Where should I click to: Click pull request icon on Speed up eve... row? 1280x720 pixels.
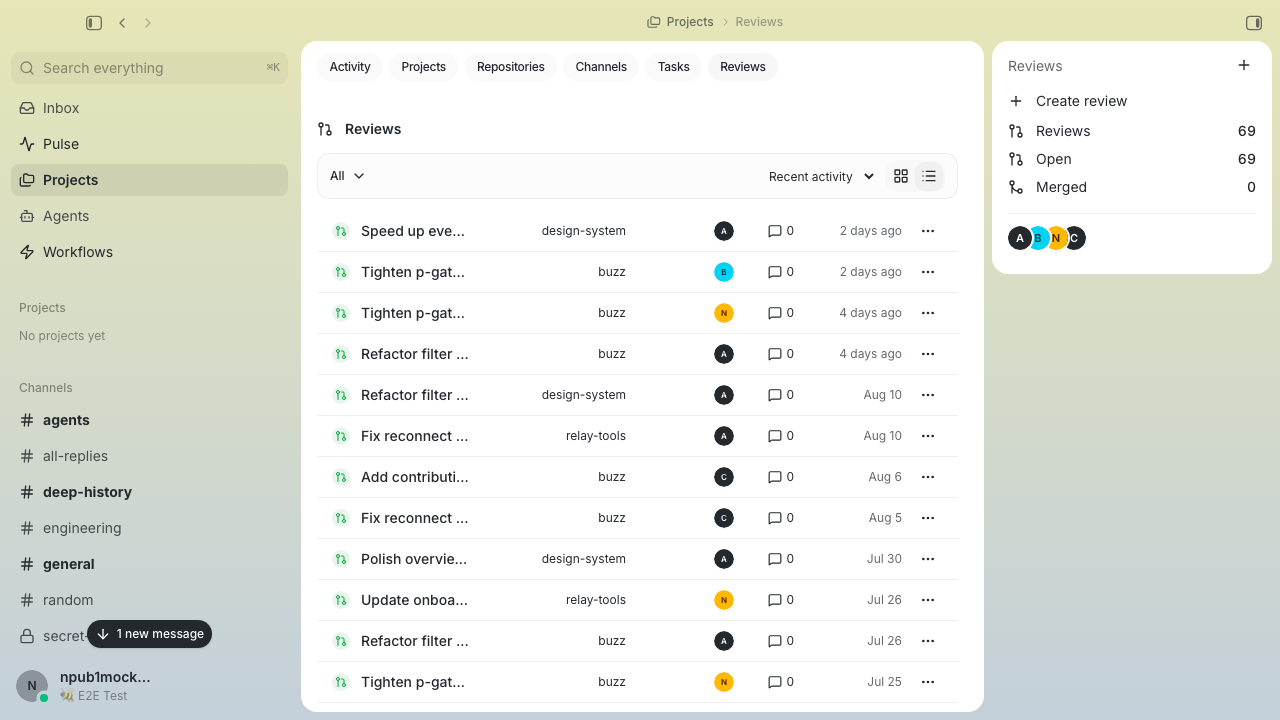click(x=340, y=231)
